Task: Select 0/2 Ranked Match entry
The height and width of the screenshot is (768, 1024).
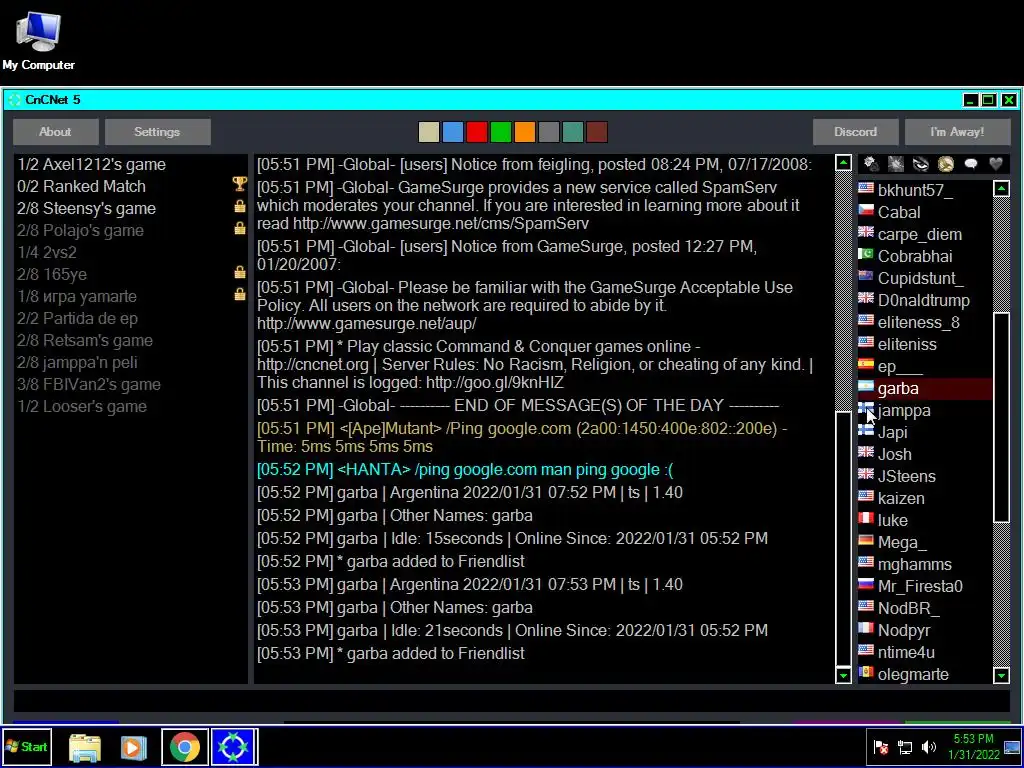Action: pyautogui.click(x=131, y=187)
